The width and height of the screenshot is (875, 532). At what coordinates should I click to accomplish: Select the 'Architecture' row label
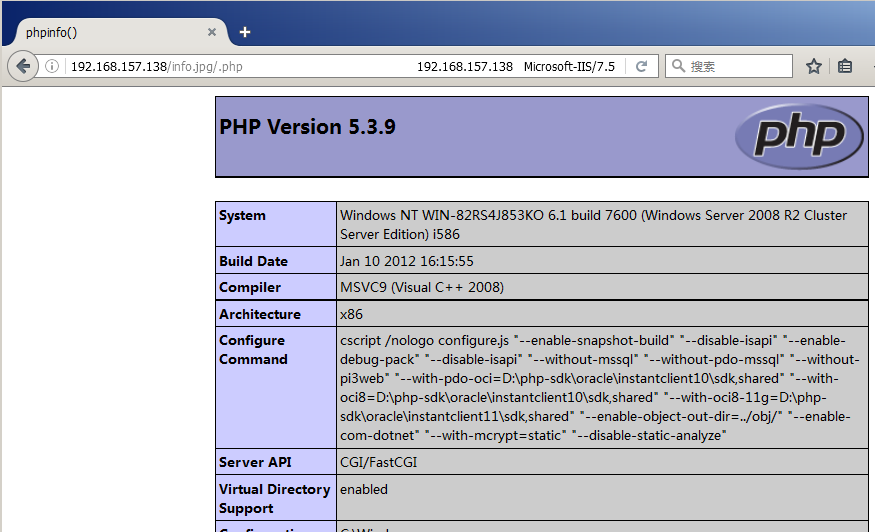tap(259, 314)
